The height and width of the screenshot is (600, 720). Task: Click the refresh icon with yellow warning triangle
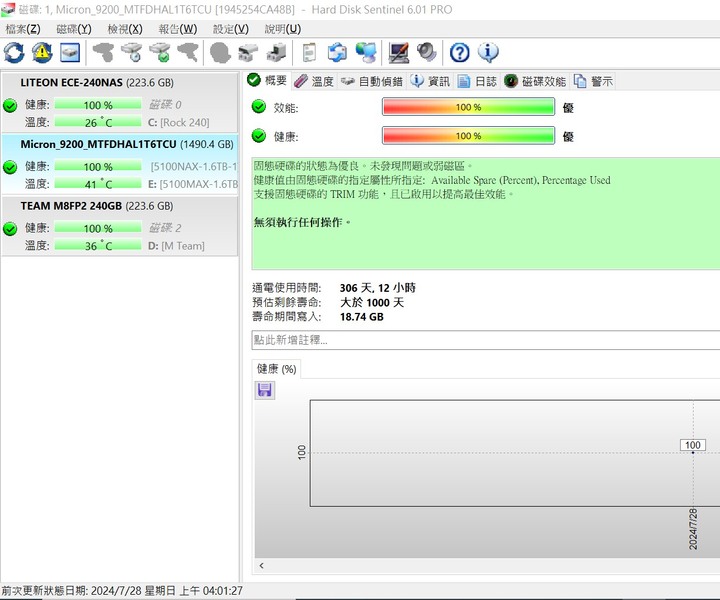coord(42,52)
